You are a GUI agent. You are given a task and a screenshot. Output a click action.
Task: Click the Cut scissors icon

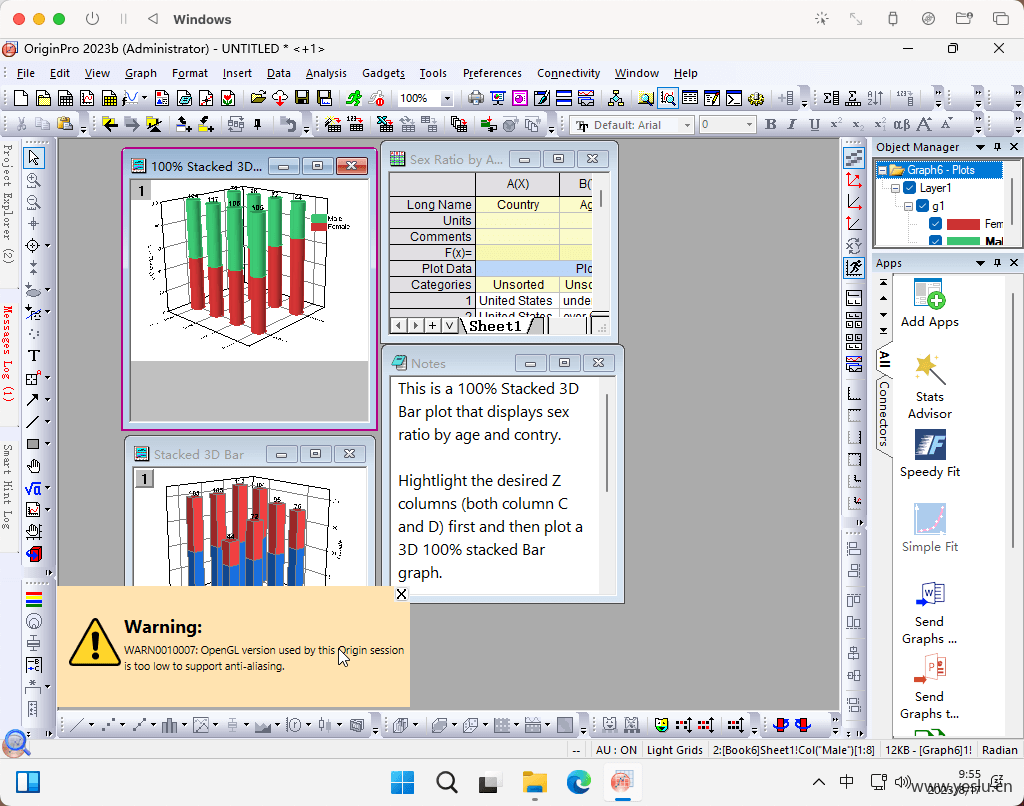pos(21,124)
